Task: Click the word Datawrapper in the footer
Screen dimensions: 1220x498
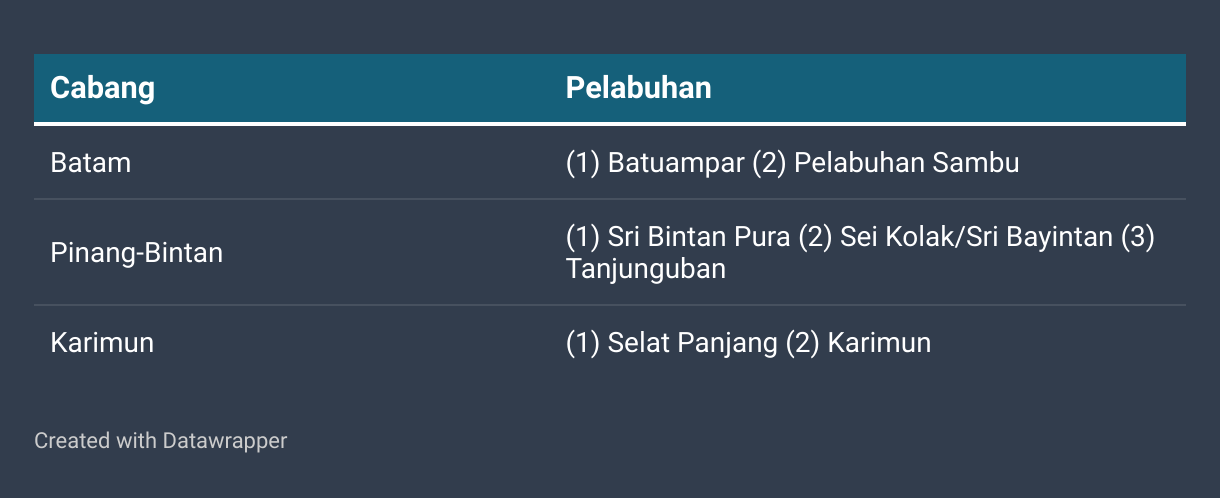Action: coord(225,440)
